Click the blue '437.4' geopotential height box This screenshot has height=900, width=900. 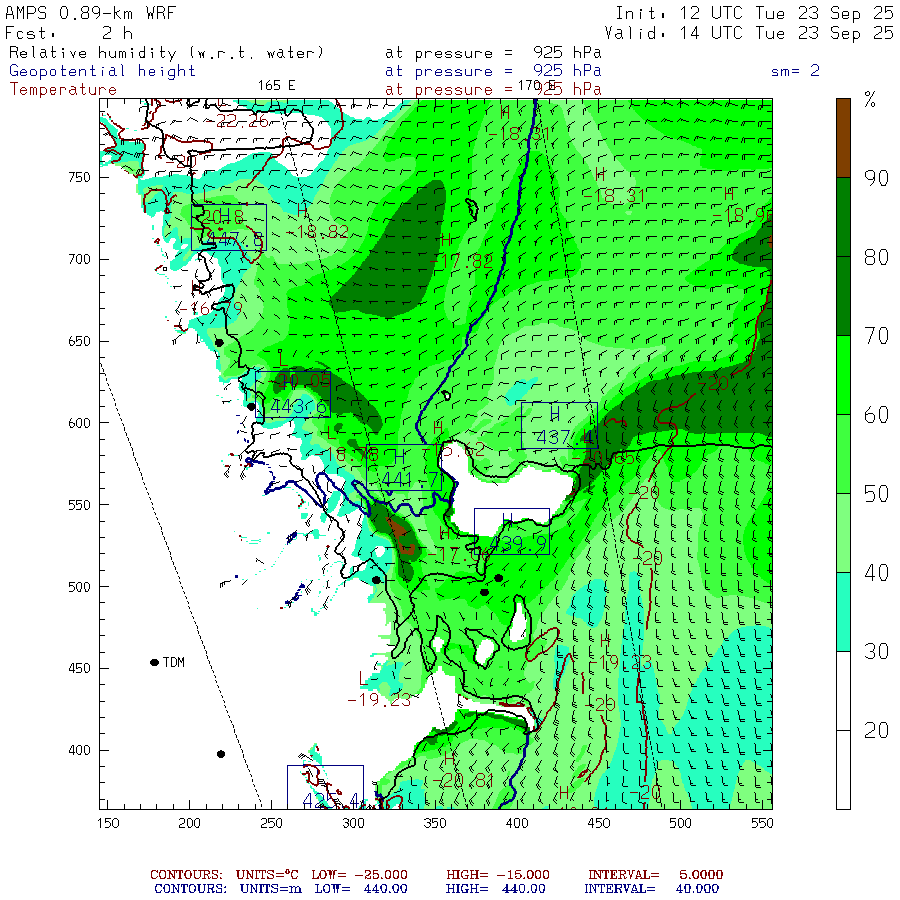click(560, 425)
